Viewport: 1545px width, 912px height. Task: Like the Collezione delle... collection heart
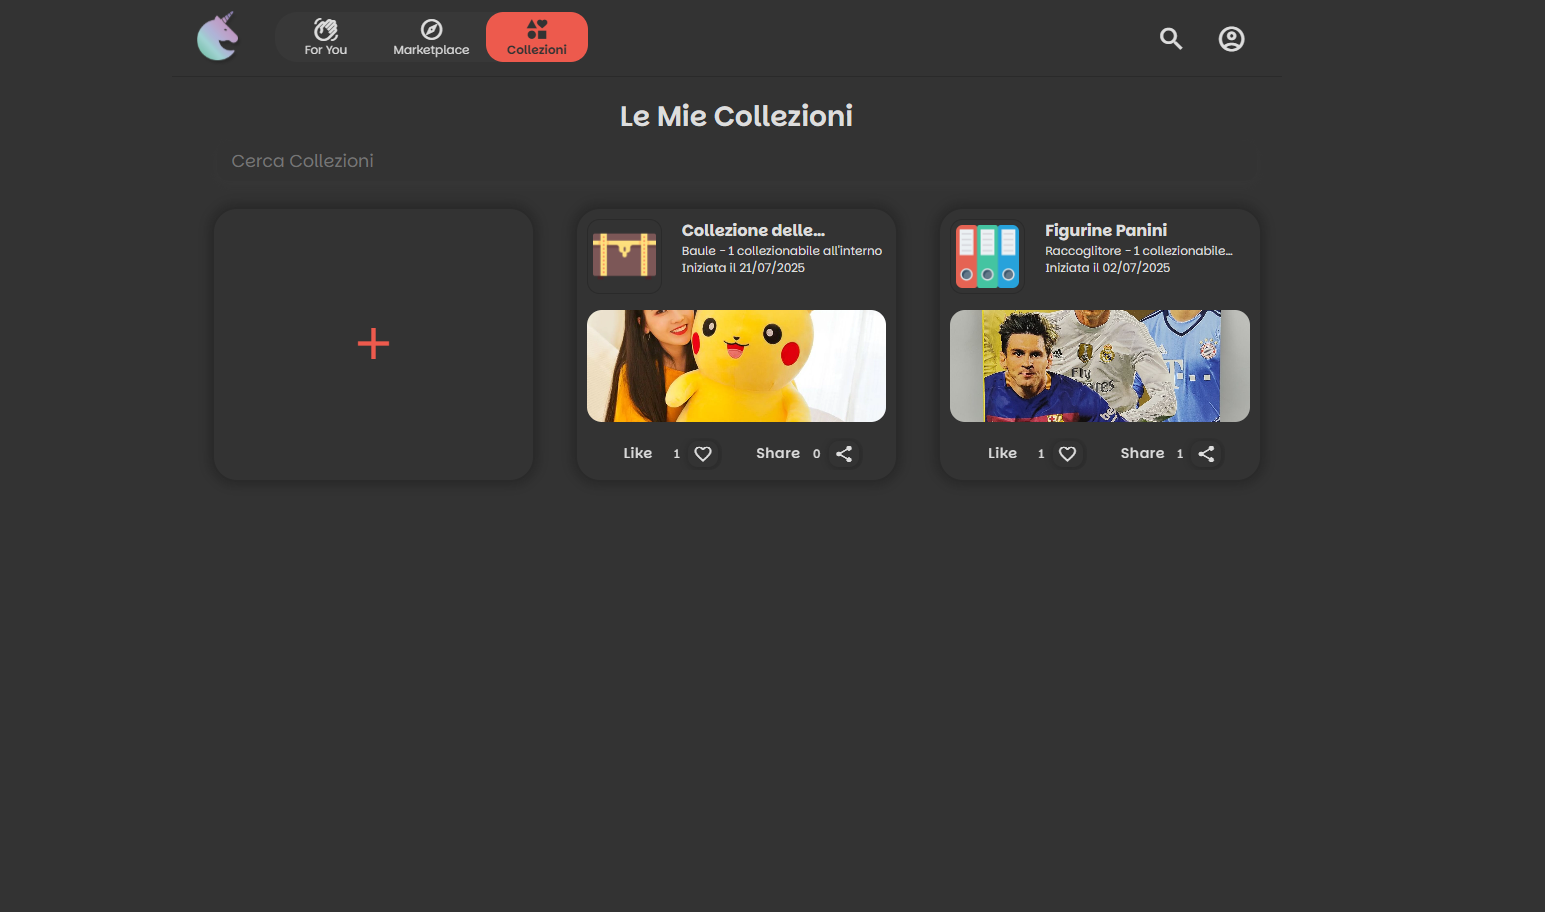[x=703, y=454]
